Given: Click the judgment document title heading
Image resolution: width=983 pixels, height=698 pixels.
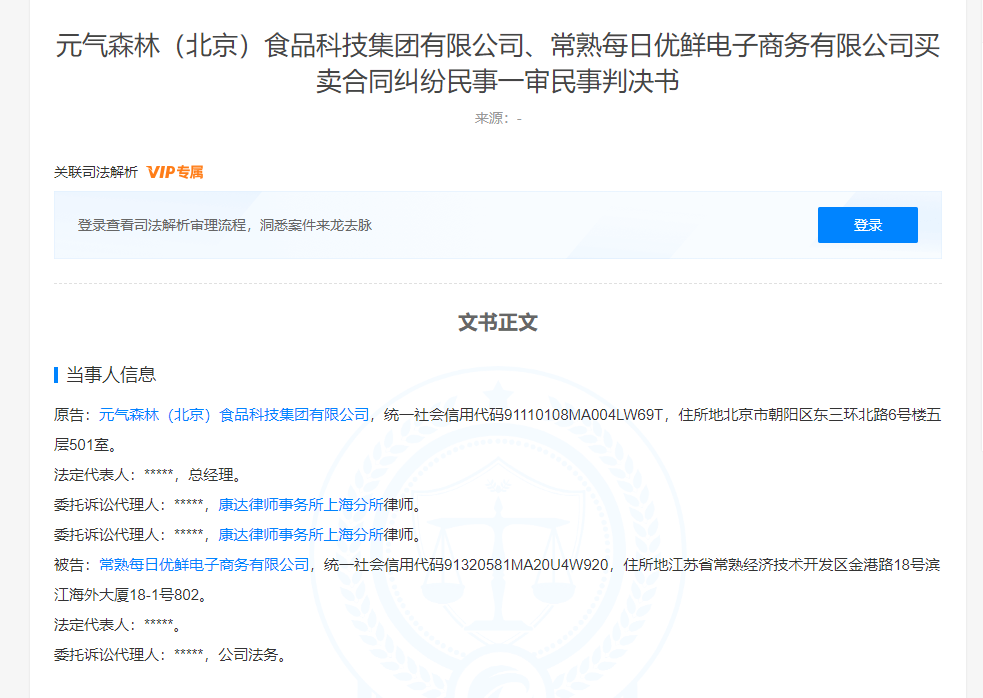Looking at the screenshot, I should coord(497,63).
